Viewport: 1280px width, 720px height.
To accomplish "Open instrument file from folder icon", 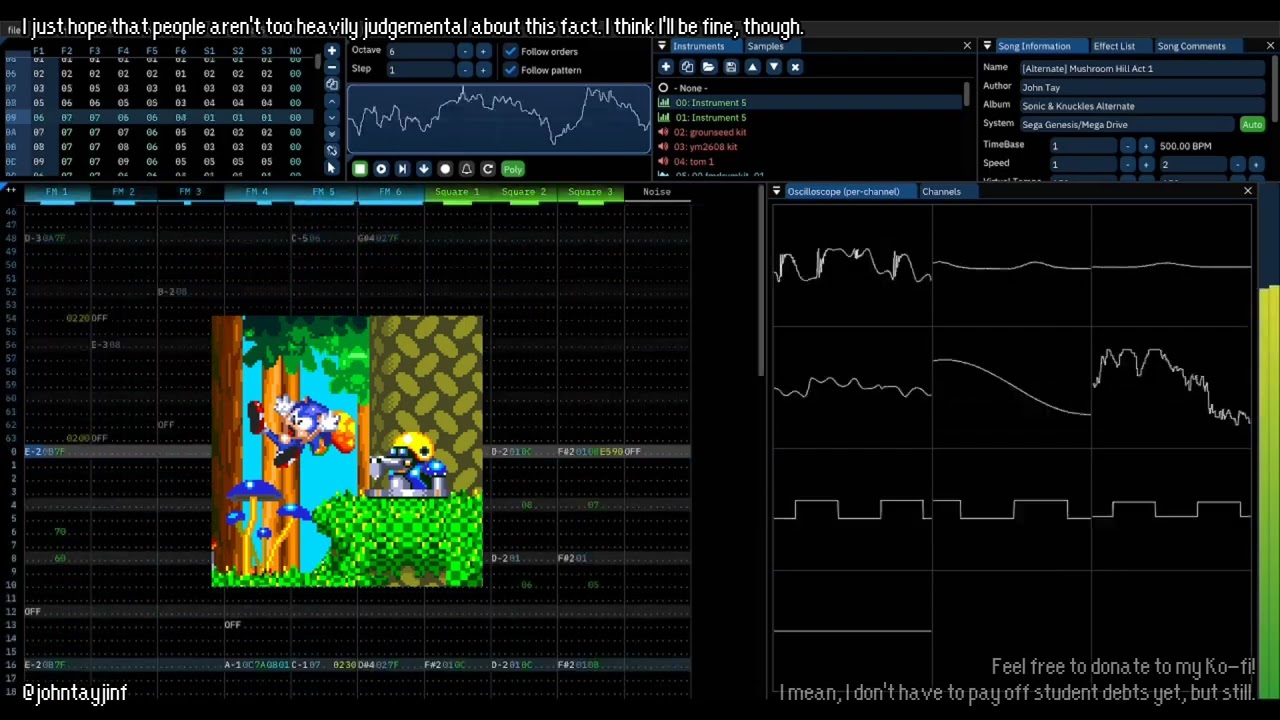I will 708,67.
